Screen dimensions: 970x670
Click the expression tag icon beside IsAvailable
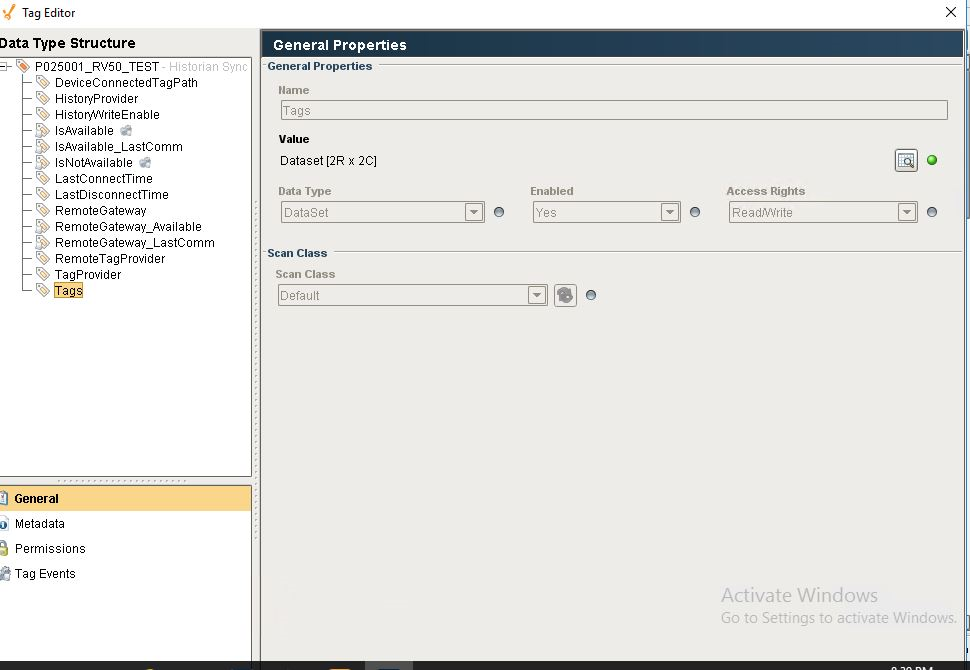pyautogui.click(x=43, y=131)
